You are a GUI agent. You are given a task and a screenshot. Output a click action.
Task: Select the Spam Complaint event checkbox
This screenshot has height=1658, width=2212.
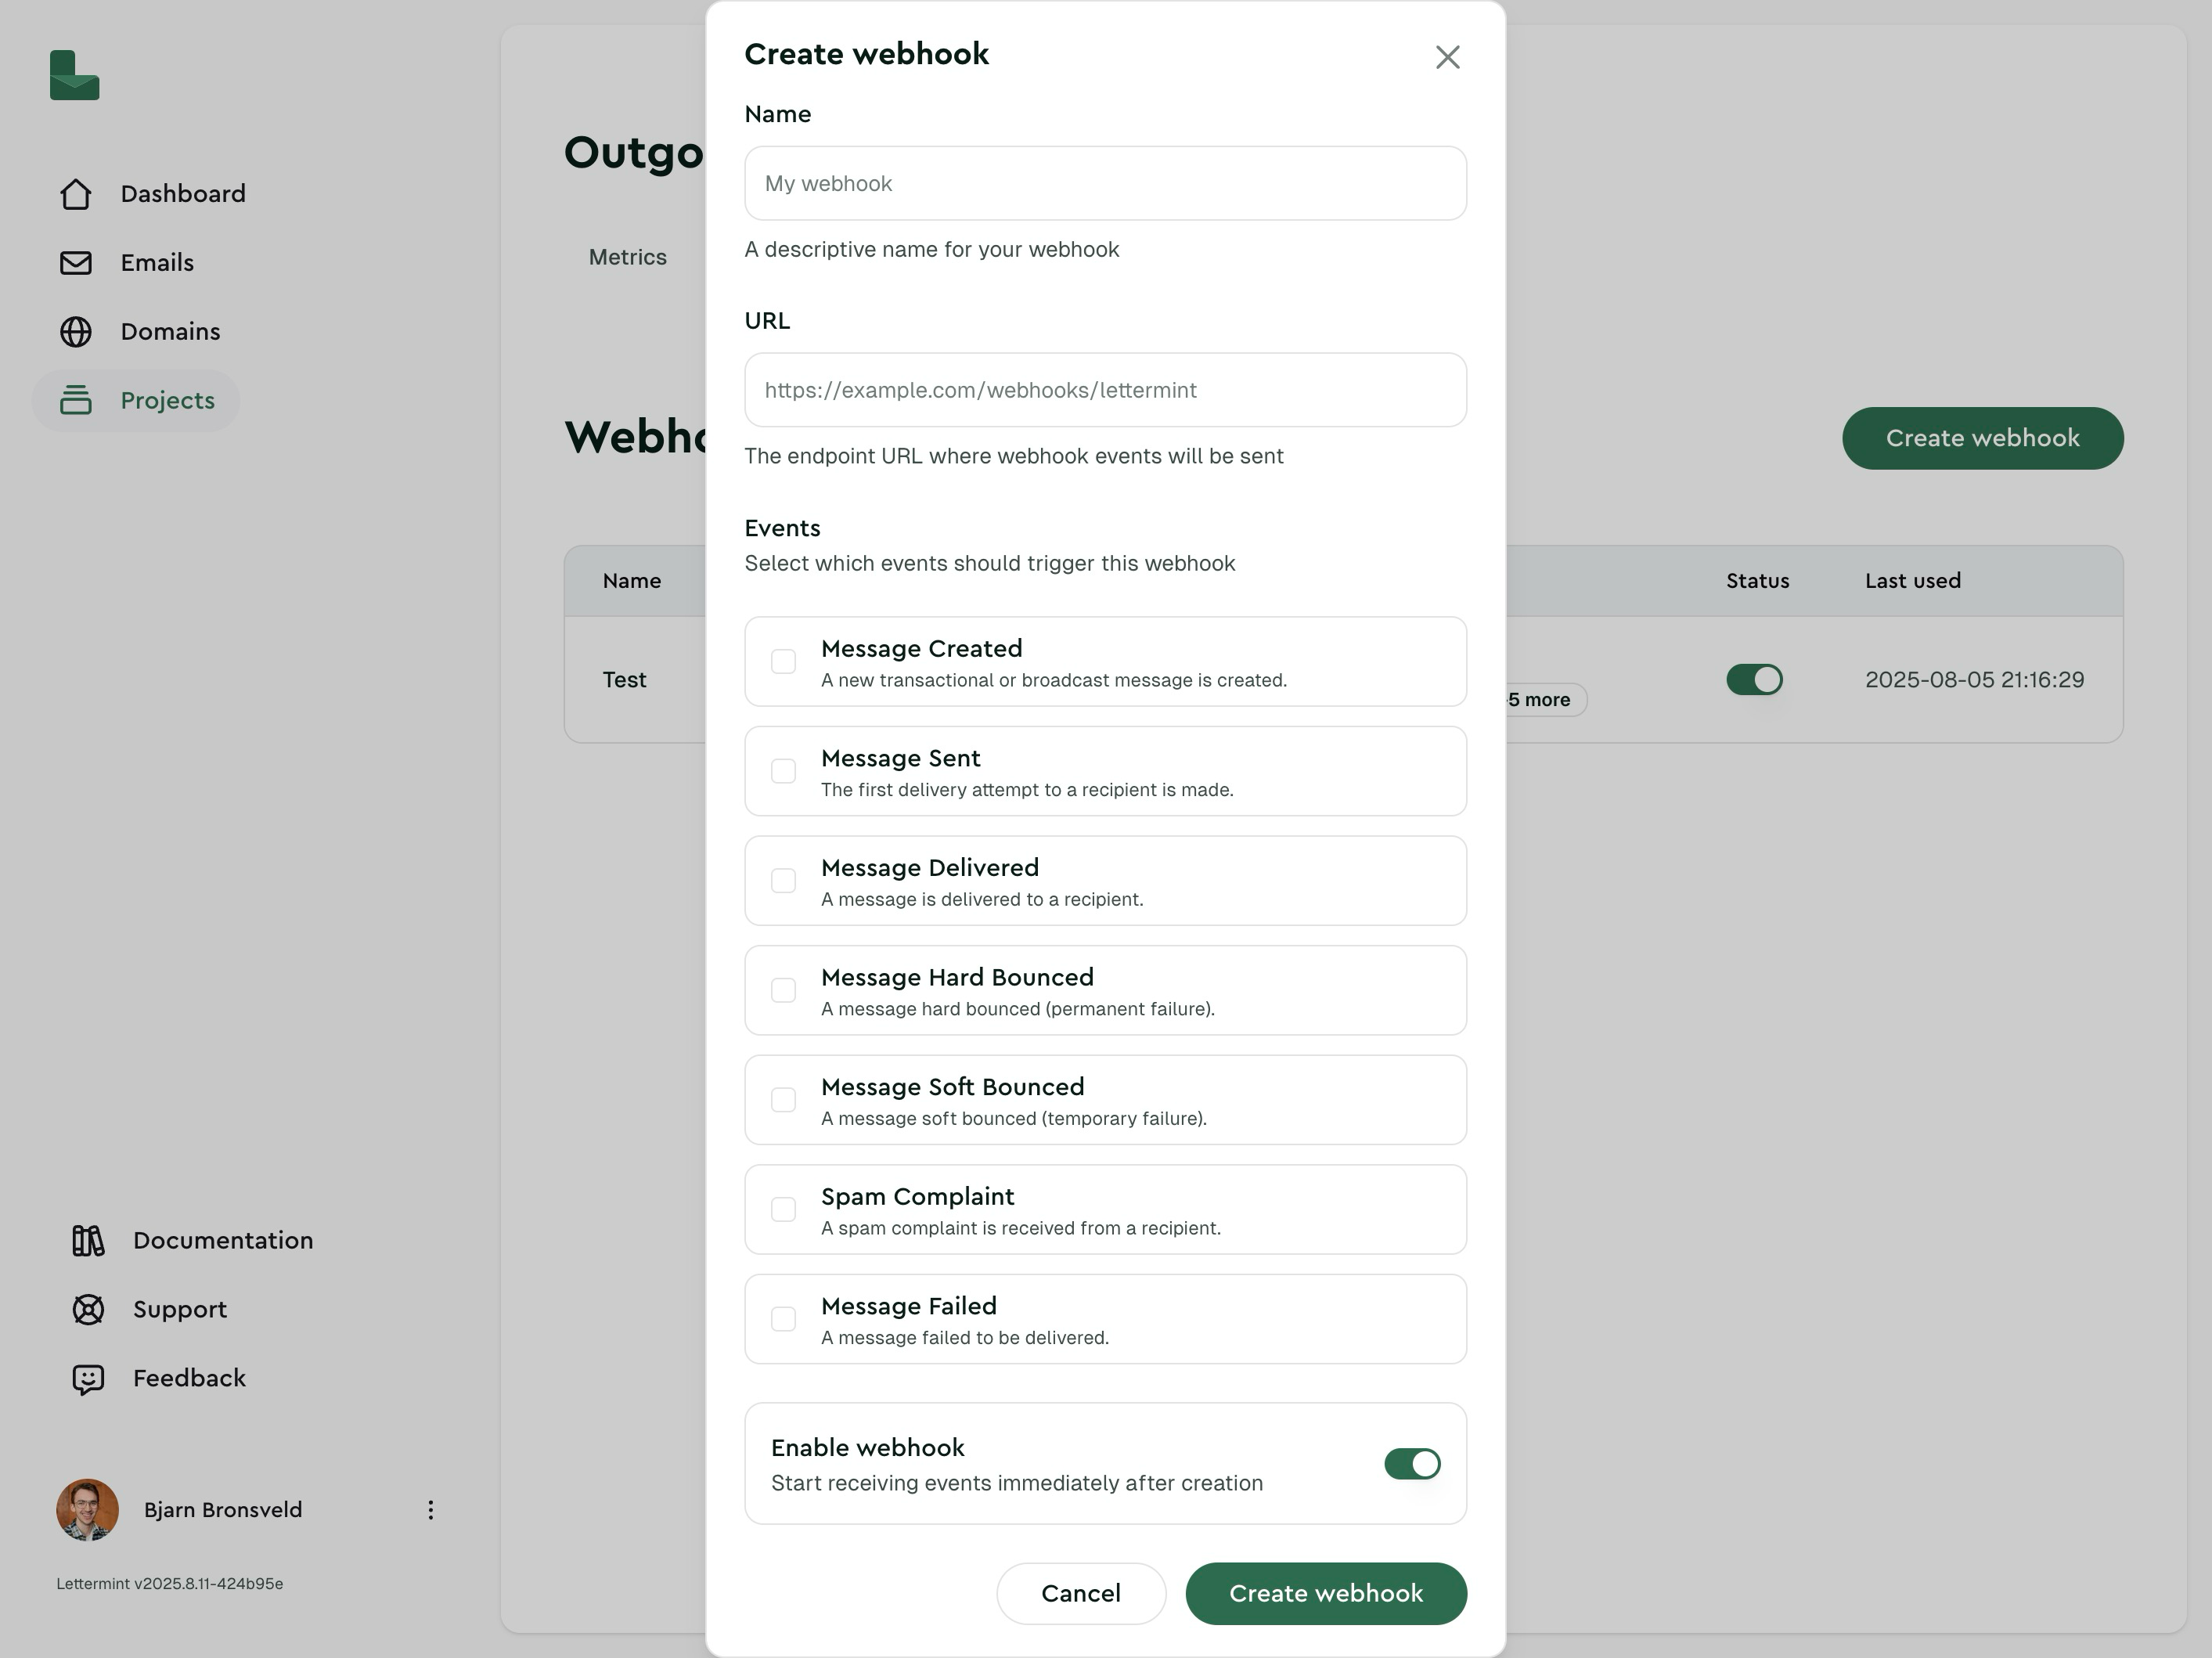point(784,1210)
